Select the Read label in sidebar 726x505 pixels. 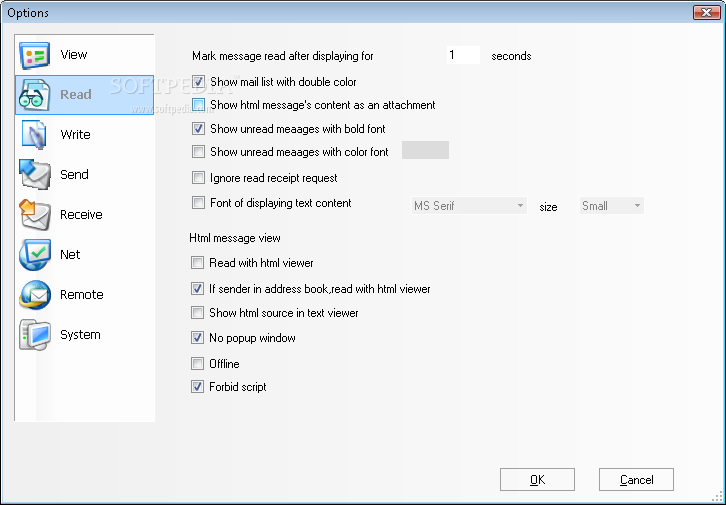[75, 94]
